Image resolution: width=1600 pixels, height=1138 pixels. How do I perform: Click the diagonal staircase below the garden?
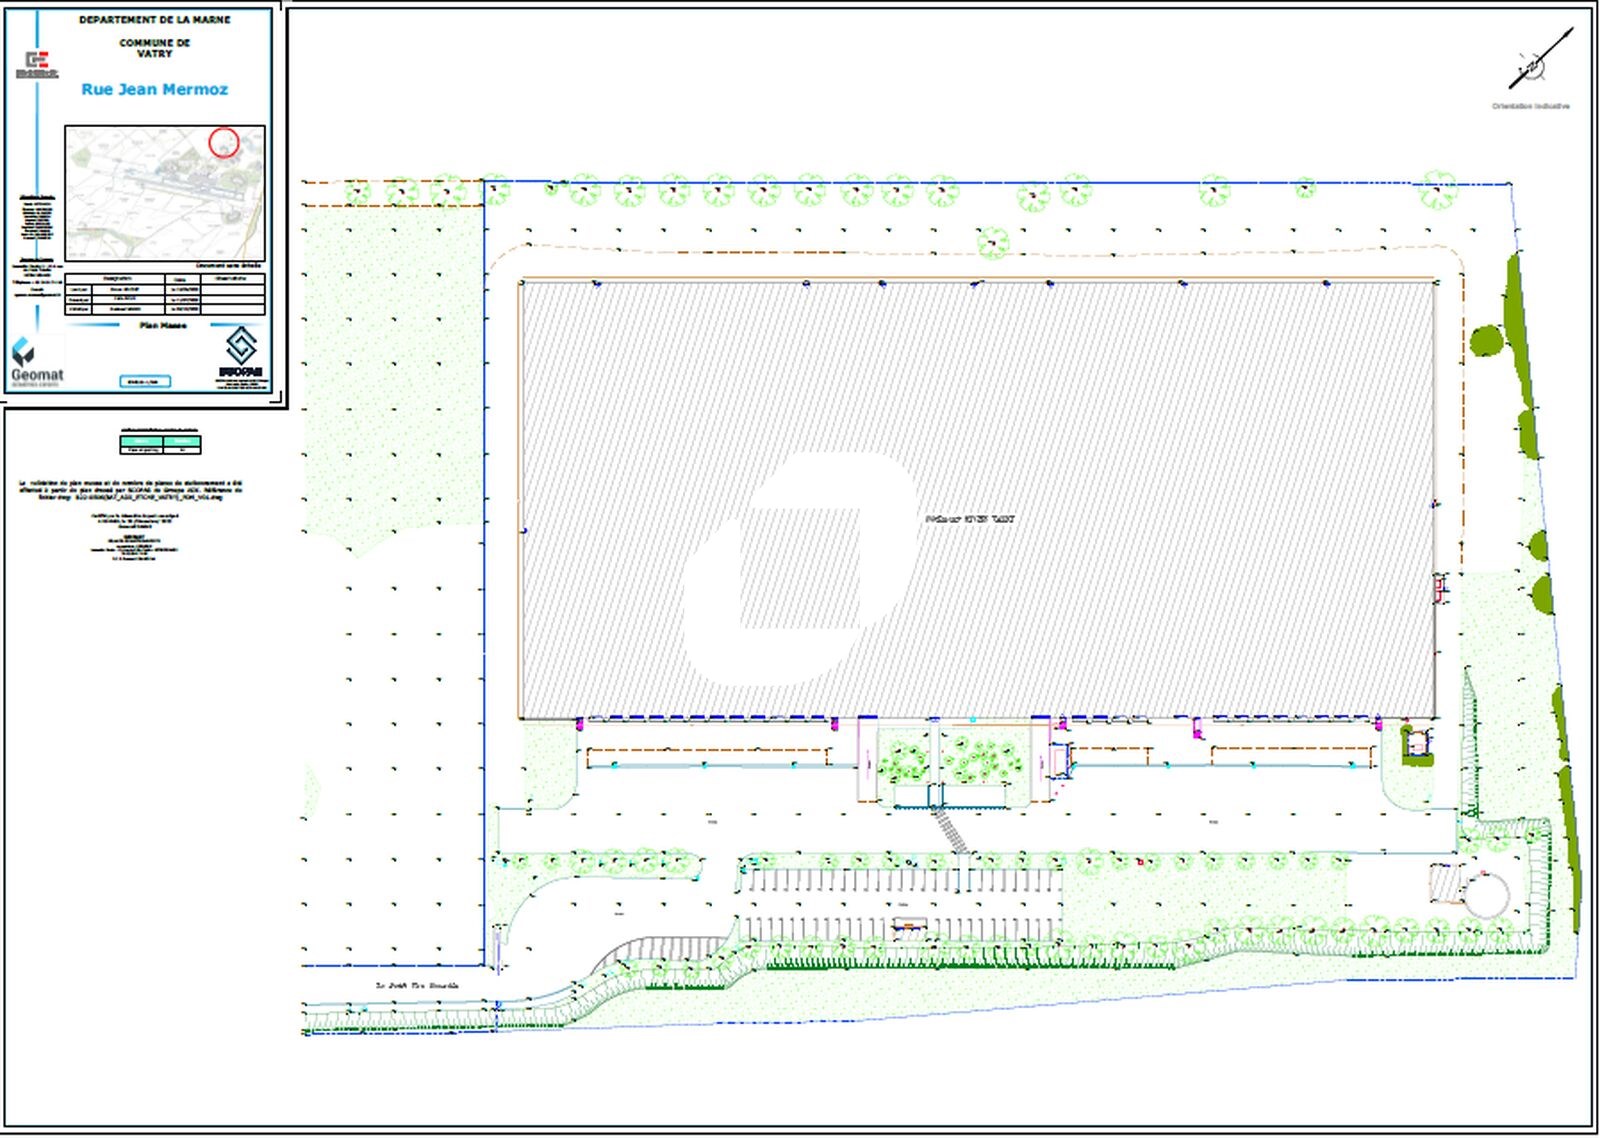click(951, 829)
